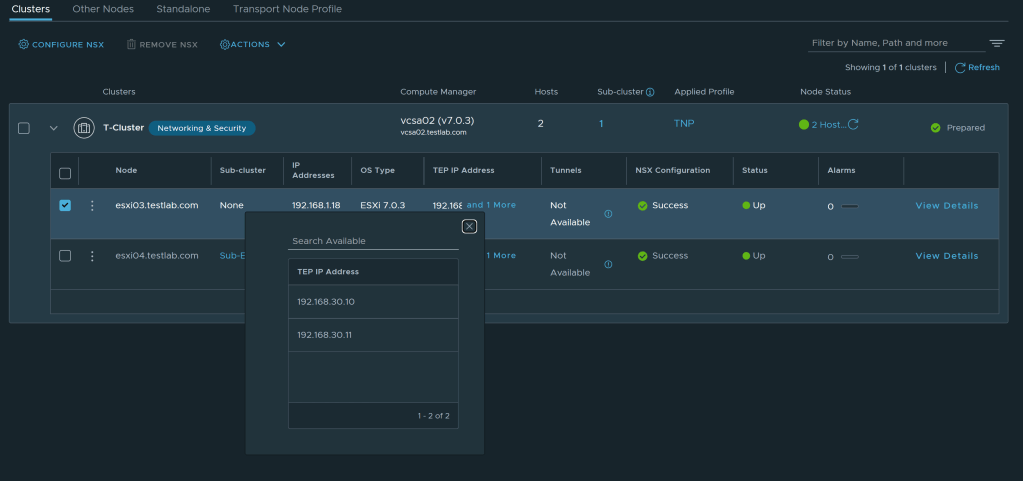The width and height of the screenshot is (1023, 481).
Task: Tick the T-Cluster checkbox
Action: click(24, 128)
